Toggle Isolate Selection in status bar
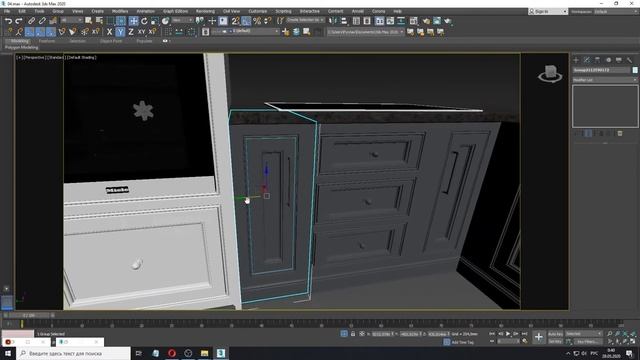Screen dimensions: 640x360 pyautogui.click(x=344, y=334)
